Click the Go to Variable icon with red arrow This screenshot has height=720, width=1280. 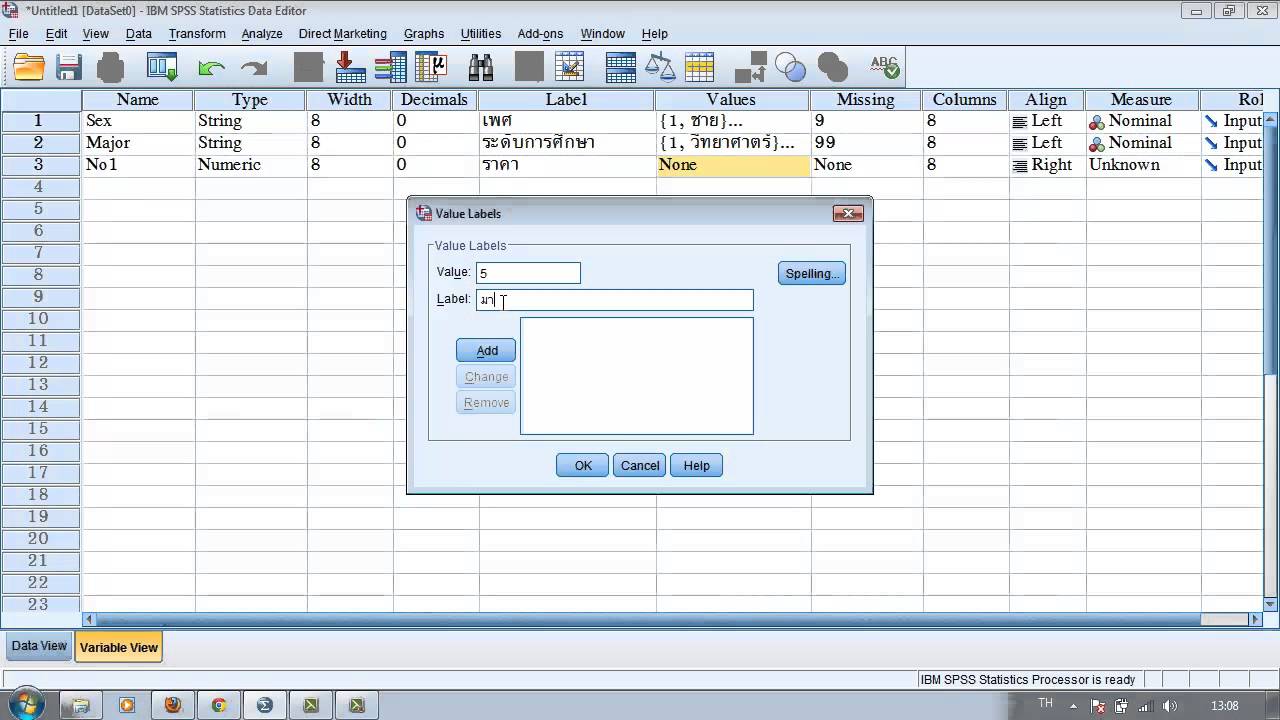click(x=350, y=68)
